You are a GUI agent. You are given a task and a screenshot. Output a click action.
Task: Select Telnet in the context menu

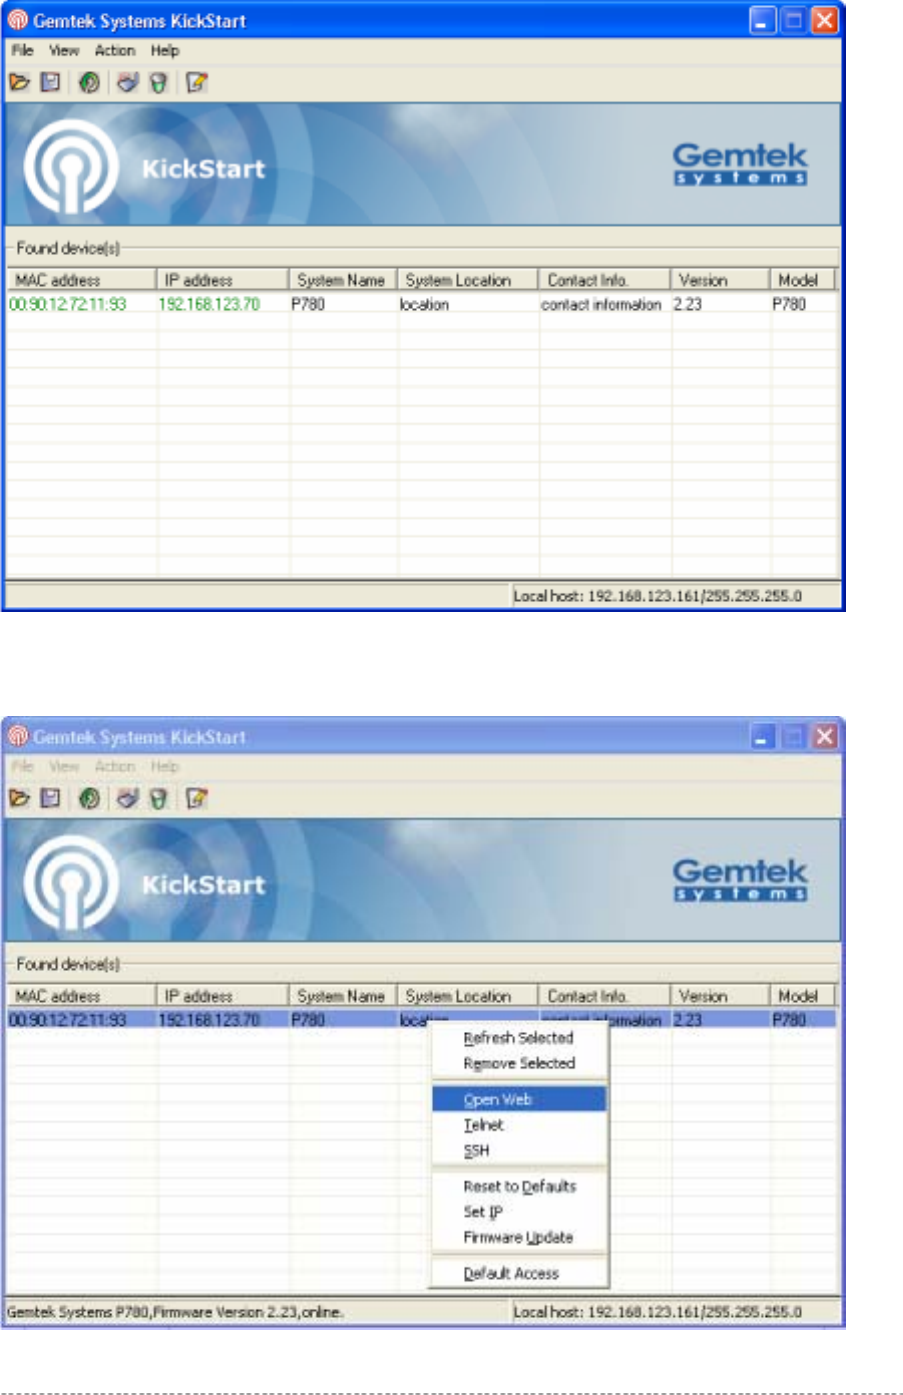click(519, 1125)
